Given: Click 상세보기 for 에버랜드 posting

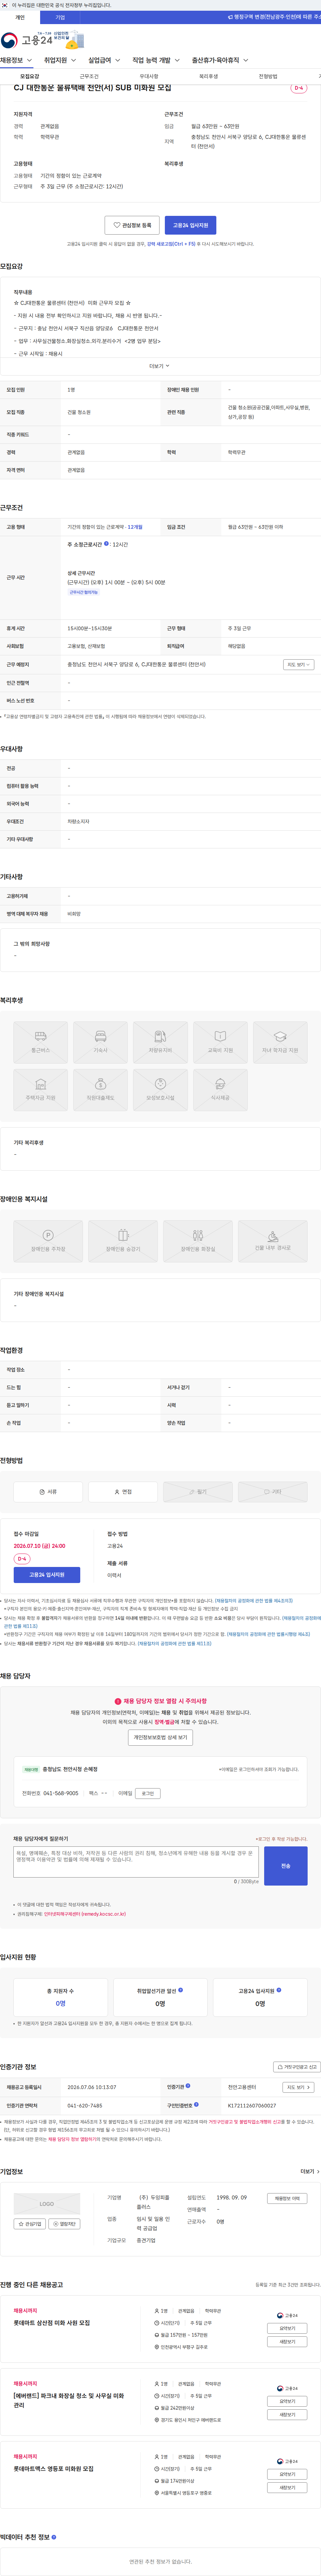Looking at the screenshot, I should (x=287, y=2401).
